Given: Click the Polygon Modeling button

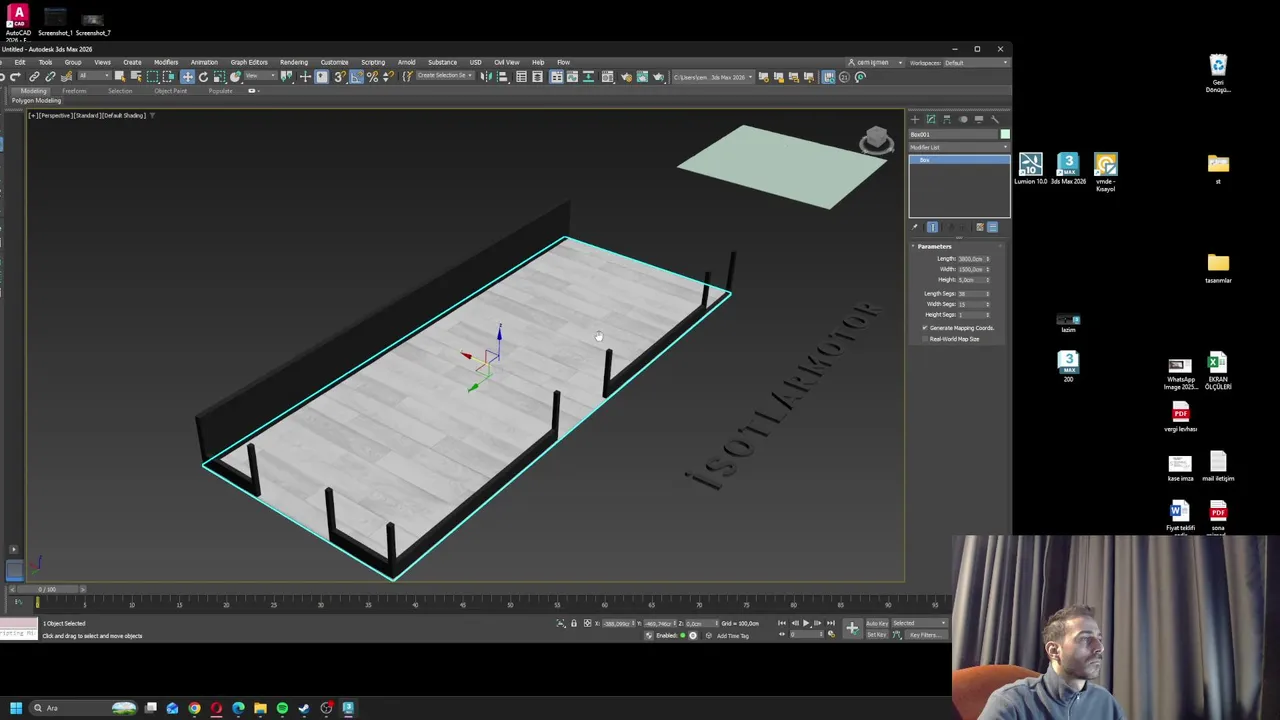Looking at the screenshot, I should point(37,101).
